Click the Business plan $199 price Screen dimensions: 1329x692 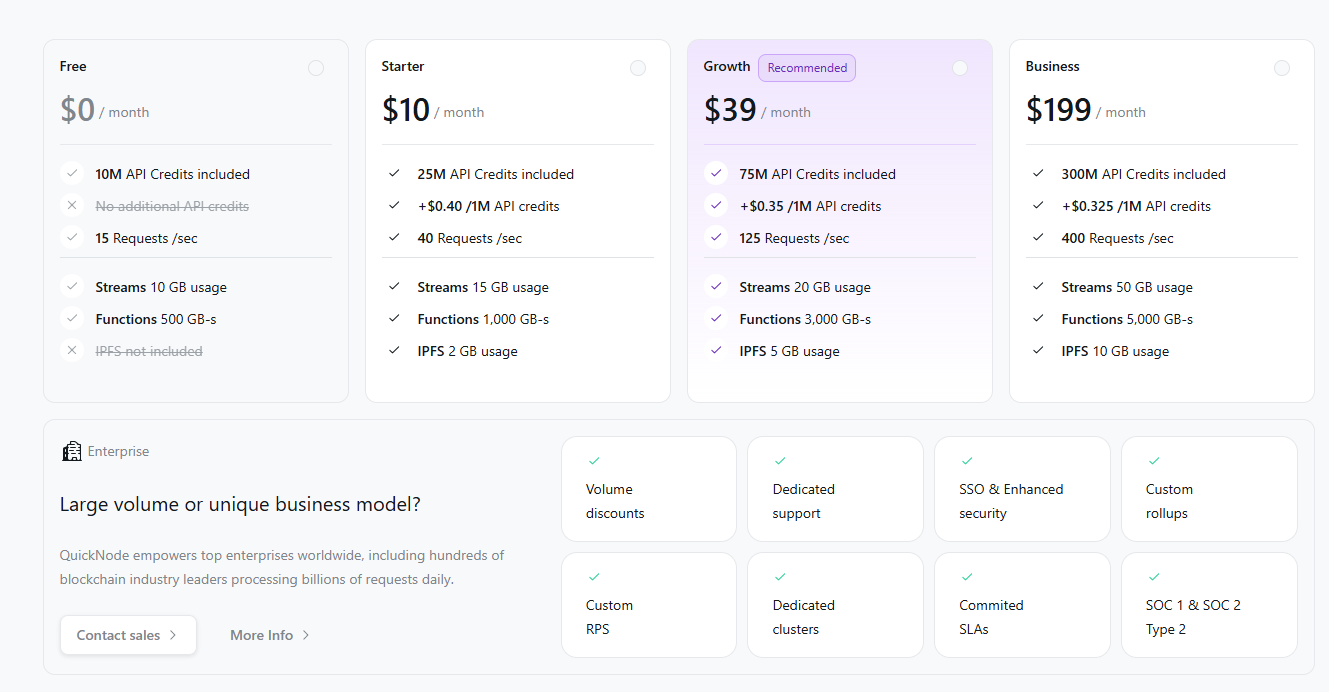click(x=1059, y=110)
